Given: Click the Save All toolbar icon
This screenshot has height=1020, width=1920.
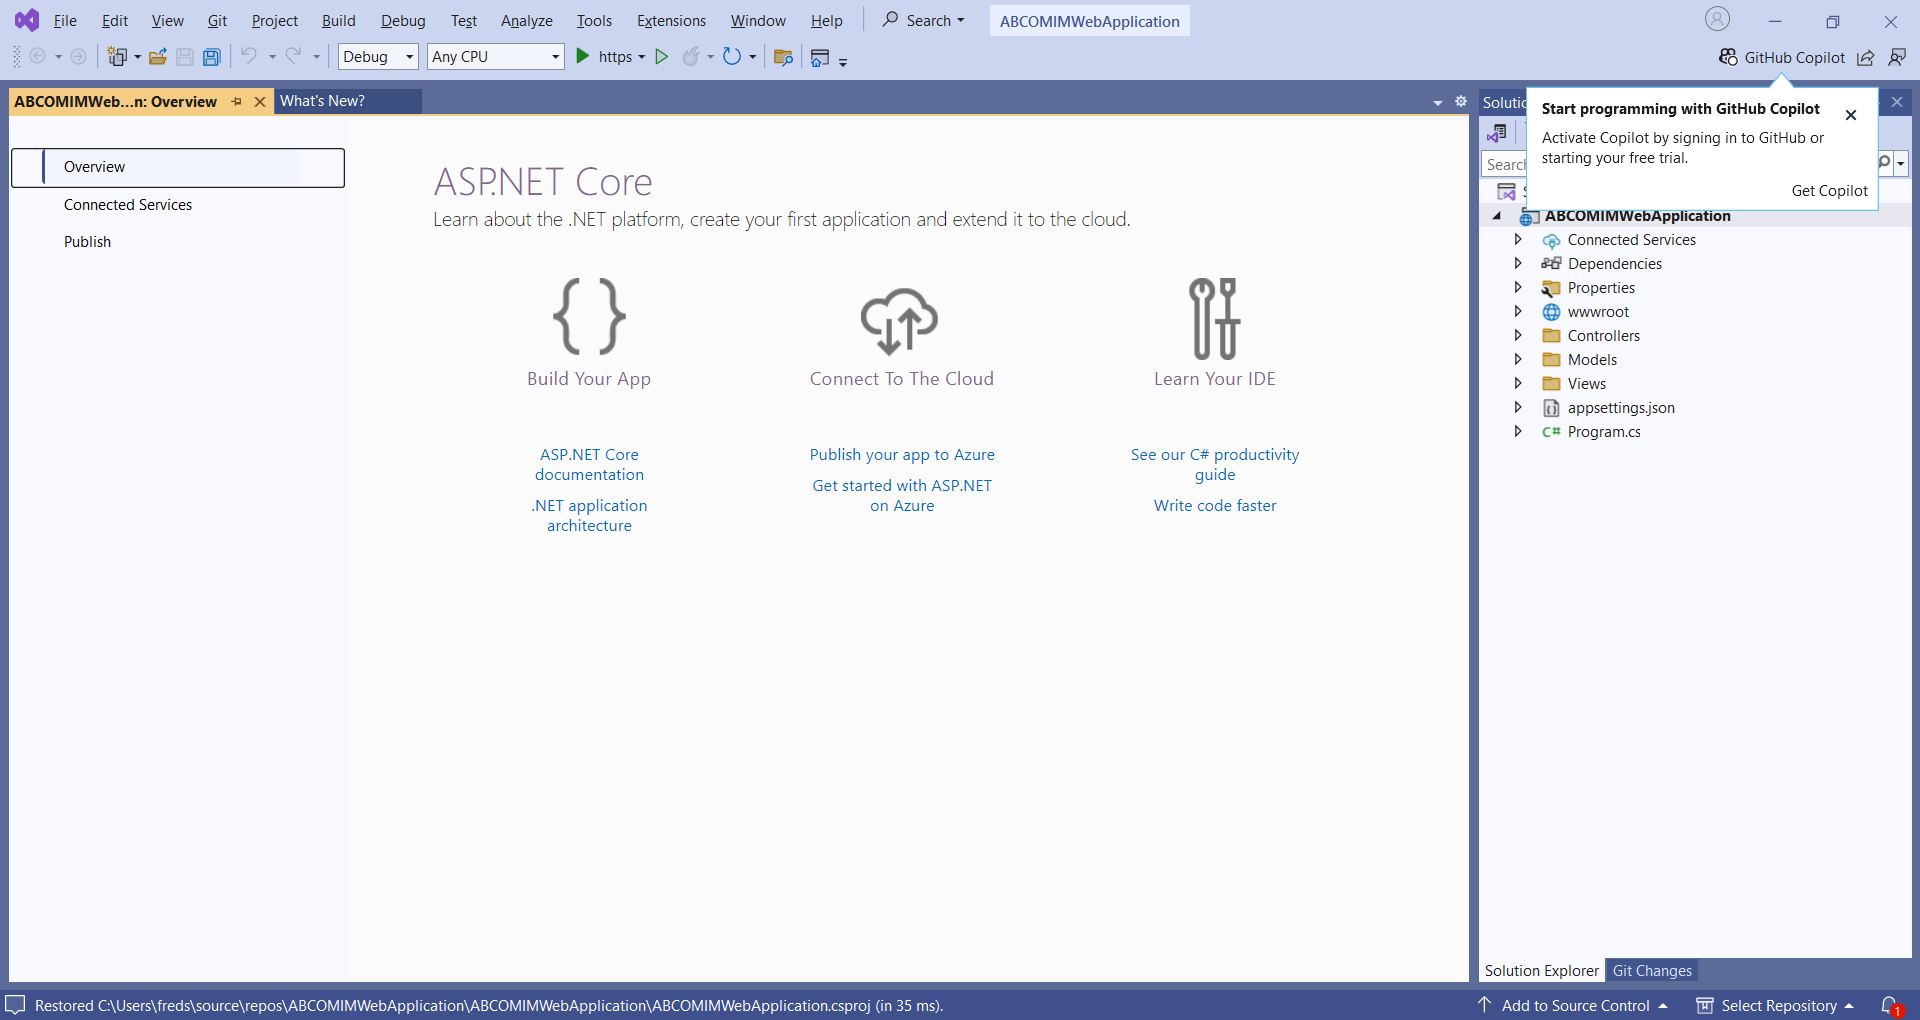Looking at the screenshot, I should tap(211, 57).
